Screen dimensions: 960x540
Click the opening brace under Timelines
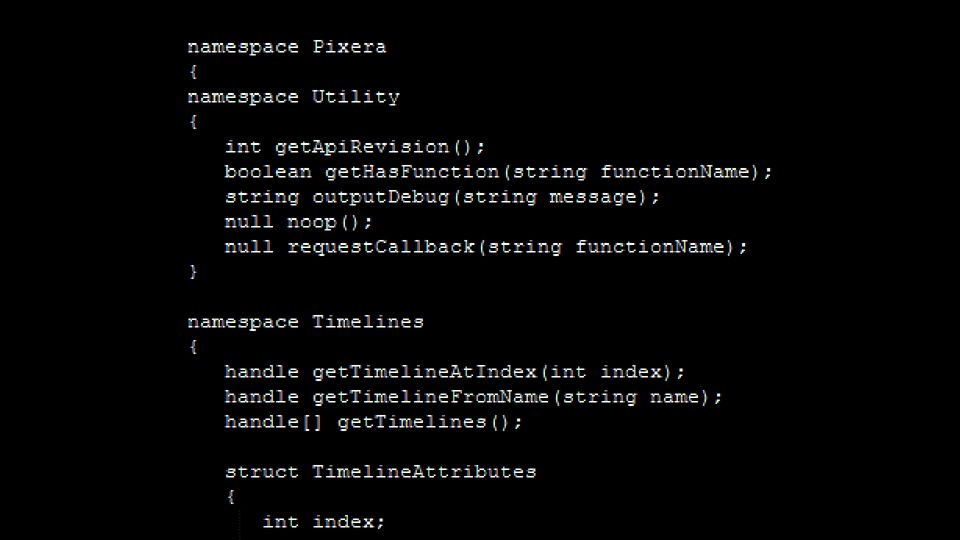point(193,347)
